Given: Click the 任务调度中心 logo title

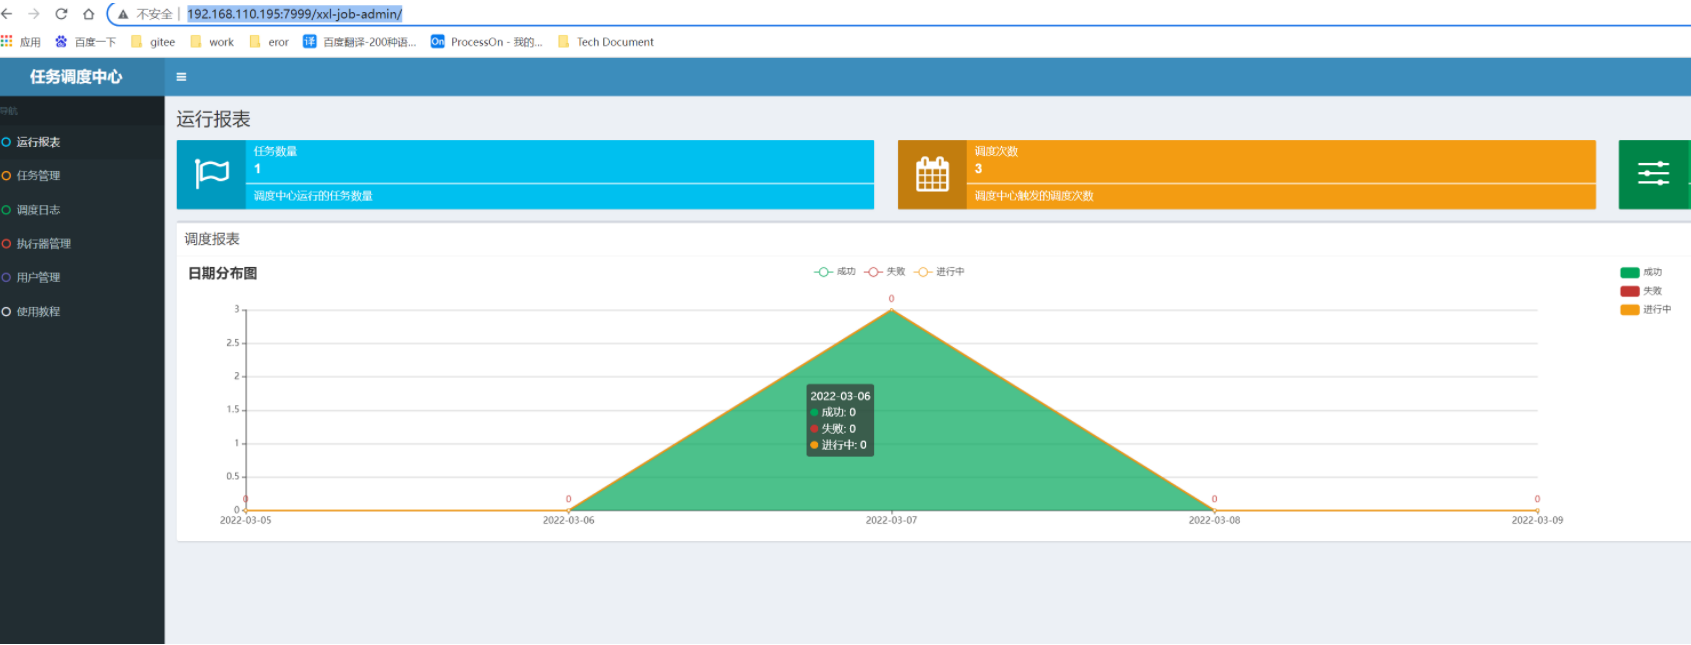Looking at the screenshot, I should (76, 77).
